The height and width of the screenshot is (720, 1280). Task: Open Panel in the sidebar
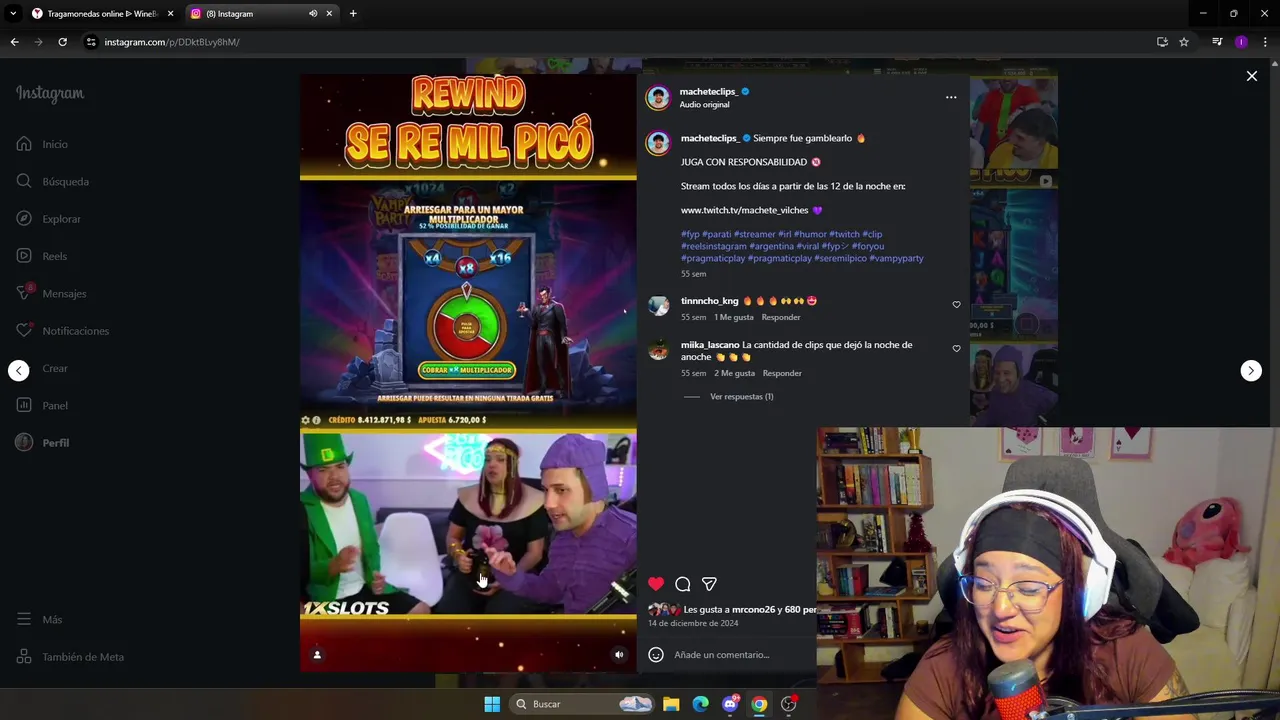coord(42,405)
